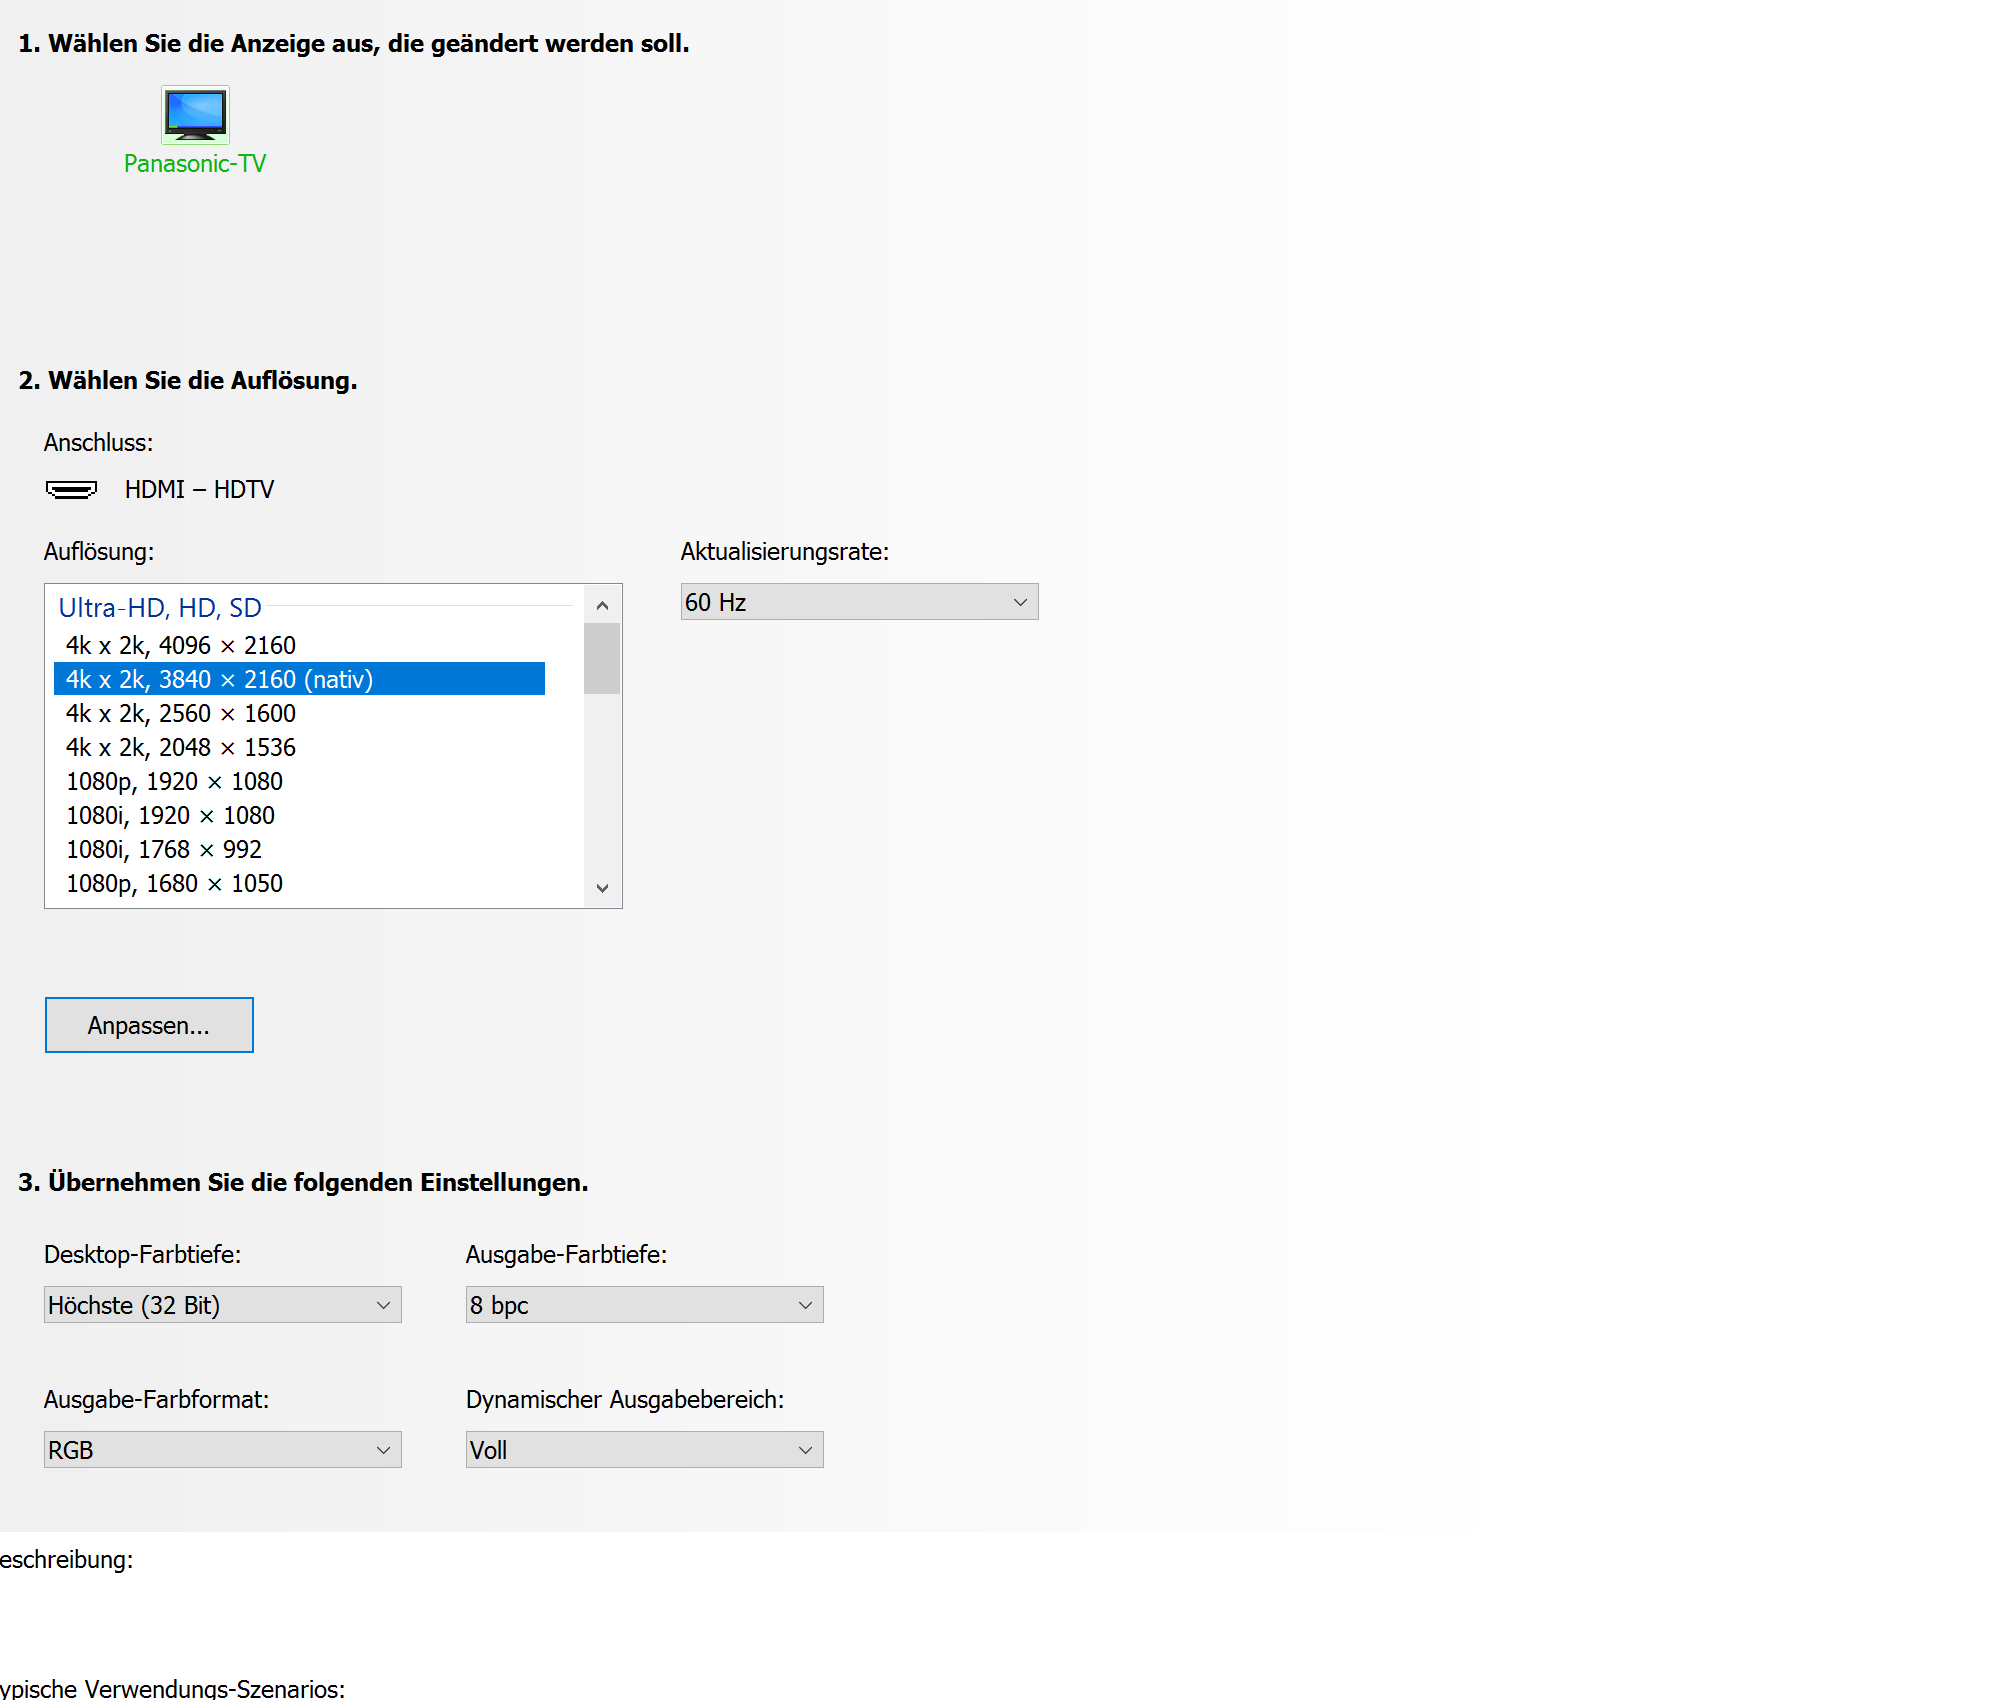The image size is (2005, 1700).
Task: Open the Ausgabe-Farbtiefe 8 bpc dropdown
Action: click(644, 1305)
